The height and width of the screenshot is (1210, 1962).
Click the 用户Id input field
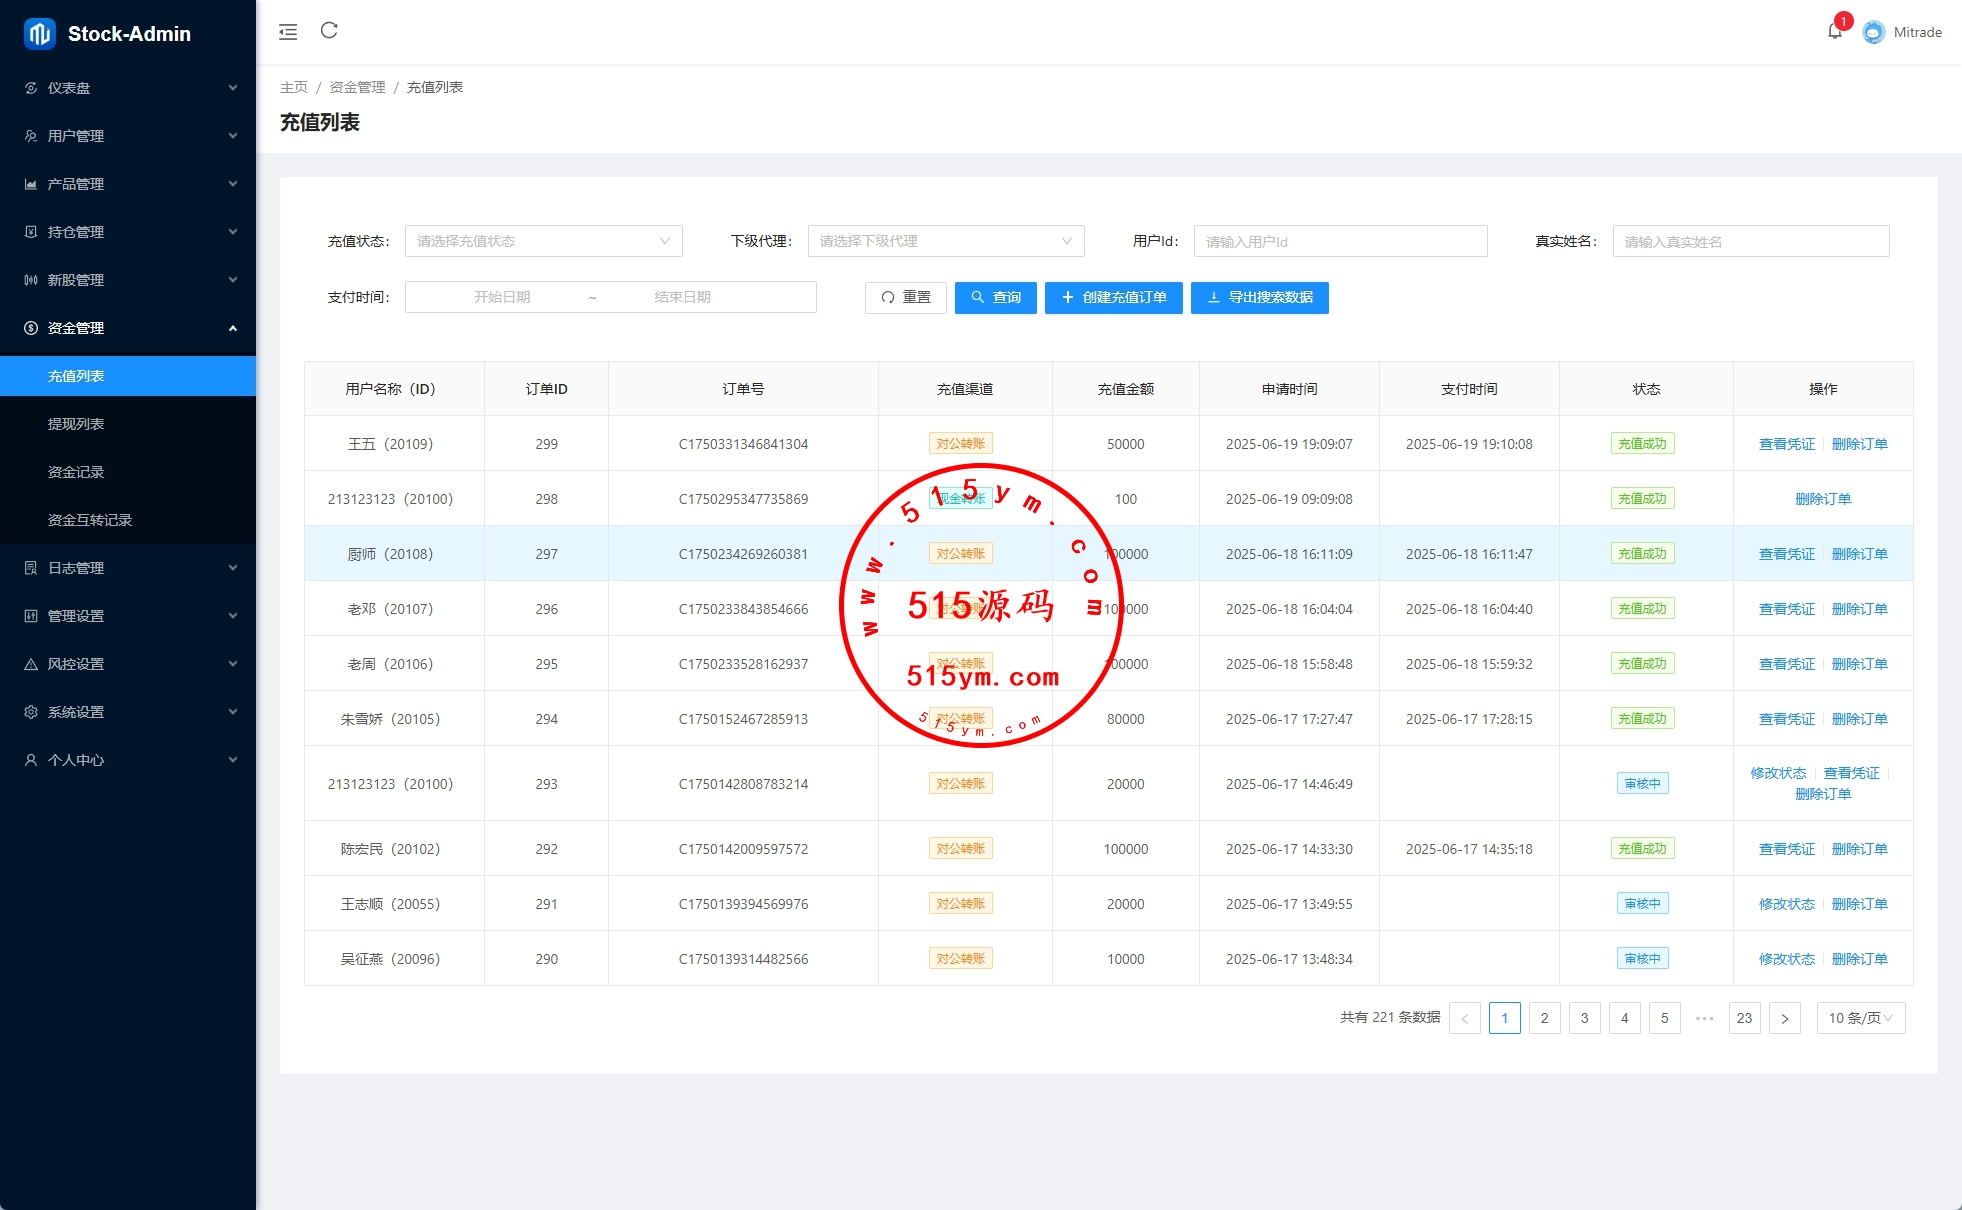point(1340,241)
